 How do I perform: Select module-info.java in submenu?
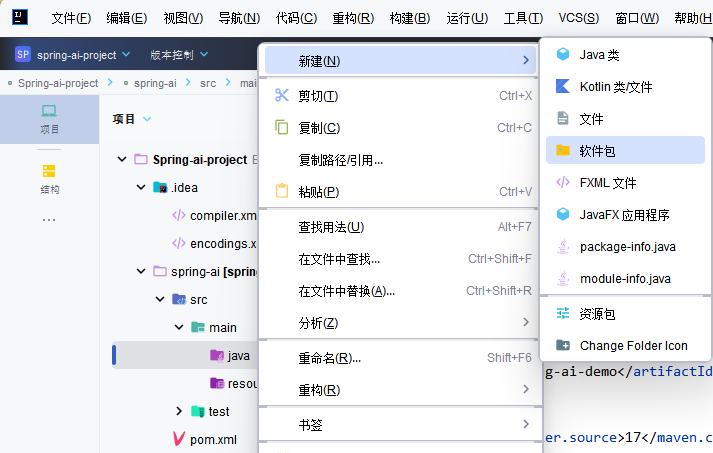[x=625, y=278]
